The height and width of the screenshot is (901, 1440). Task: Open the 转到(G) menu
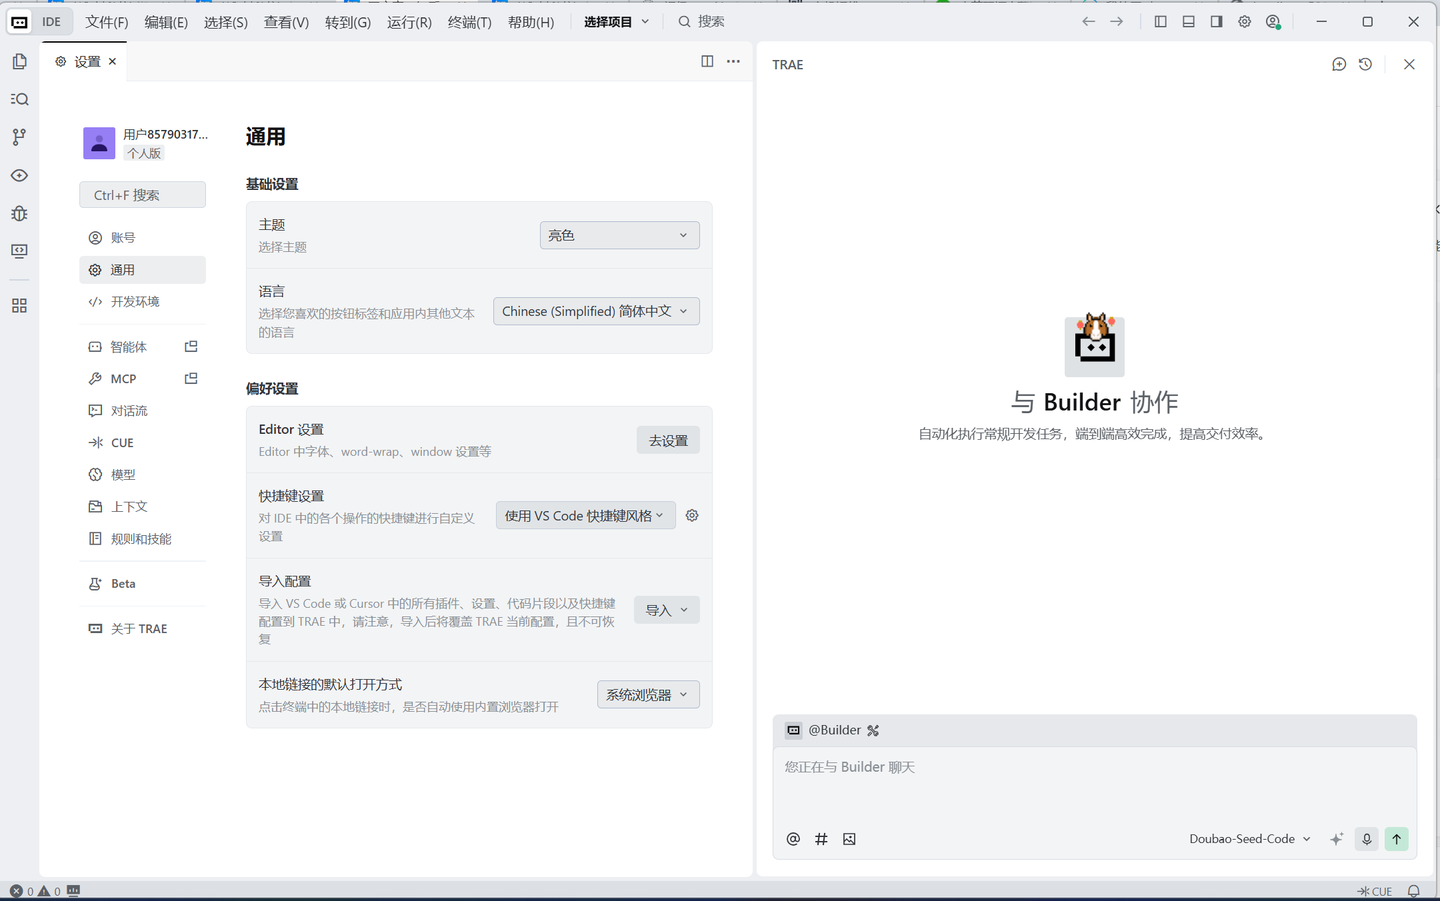click(x=348, y=21)
